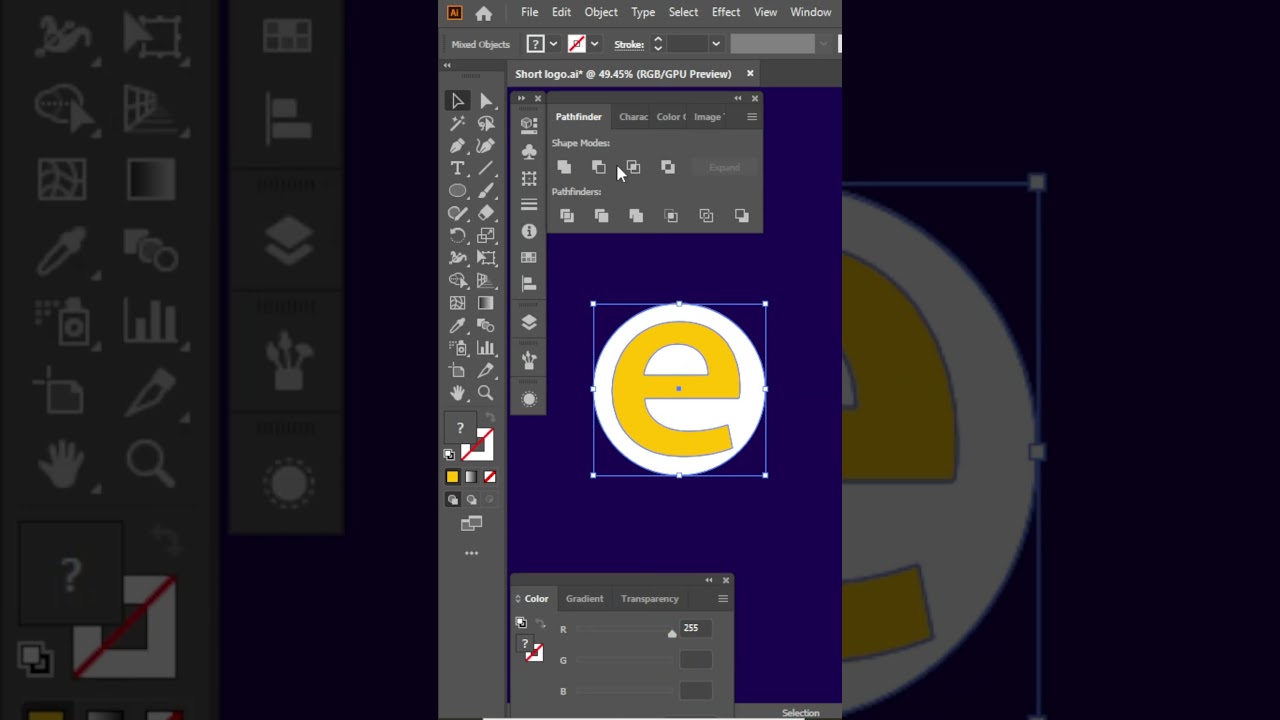The width and height of the screenshot is (1280, 720).
Task: Choose the Shaper tool
Action: pos(458,213)
